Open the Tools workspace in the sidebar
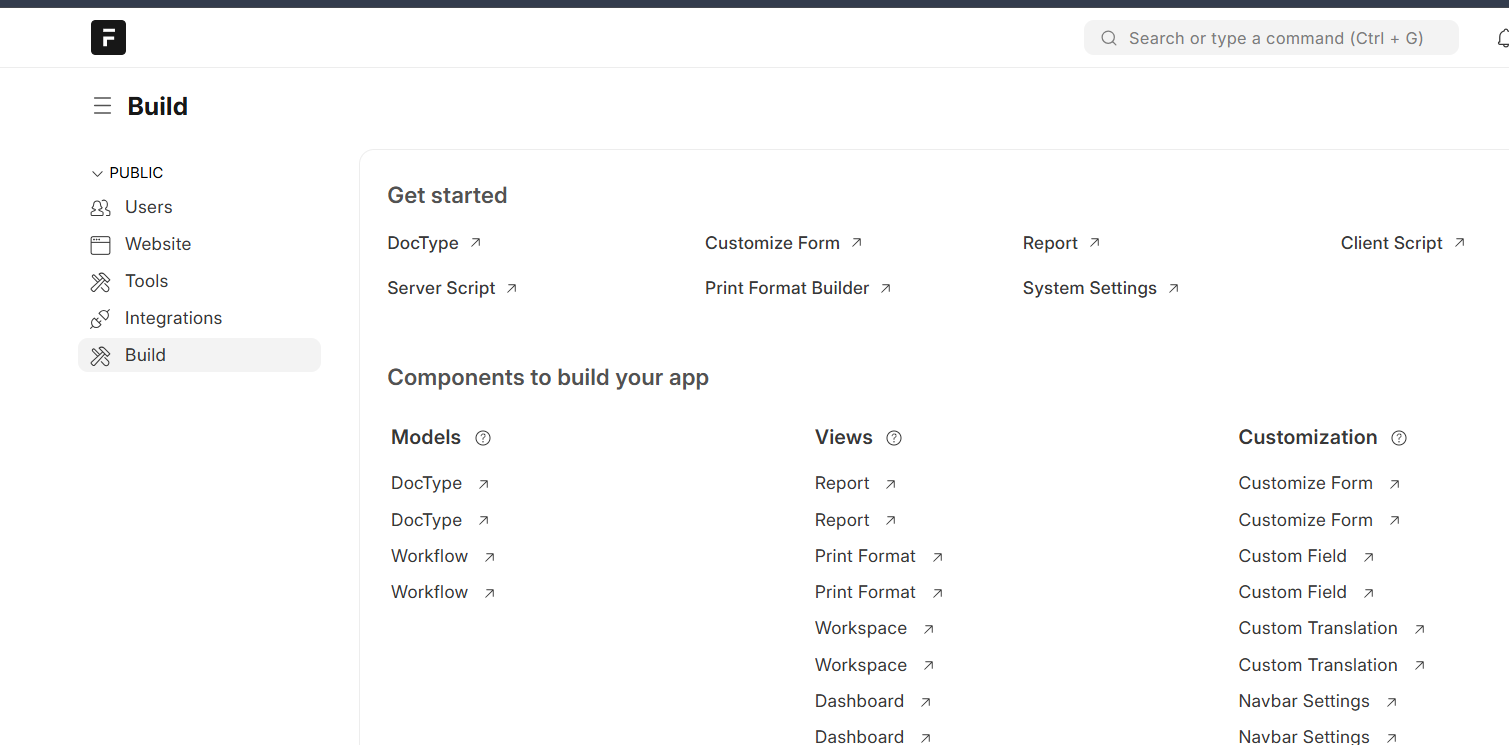Image resolution: width=1509 pixels, height=745 pixels. pos(146,281)
